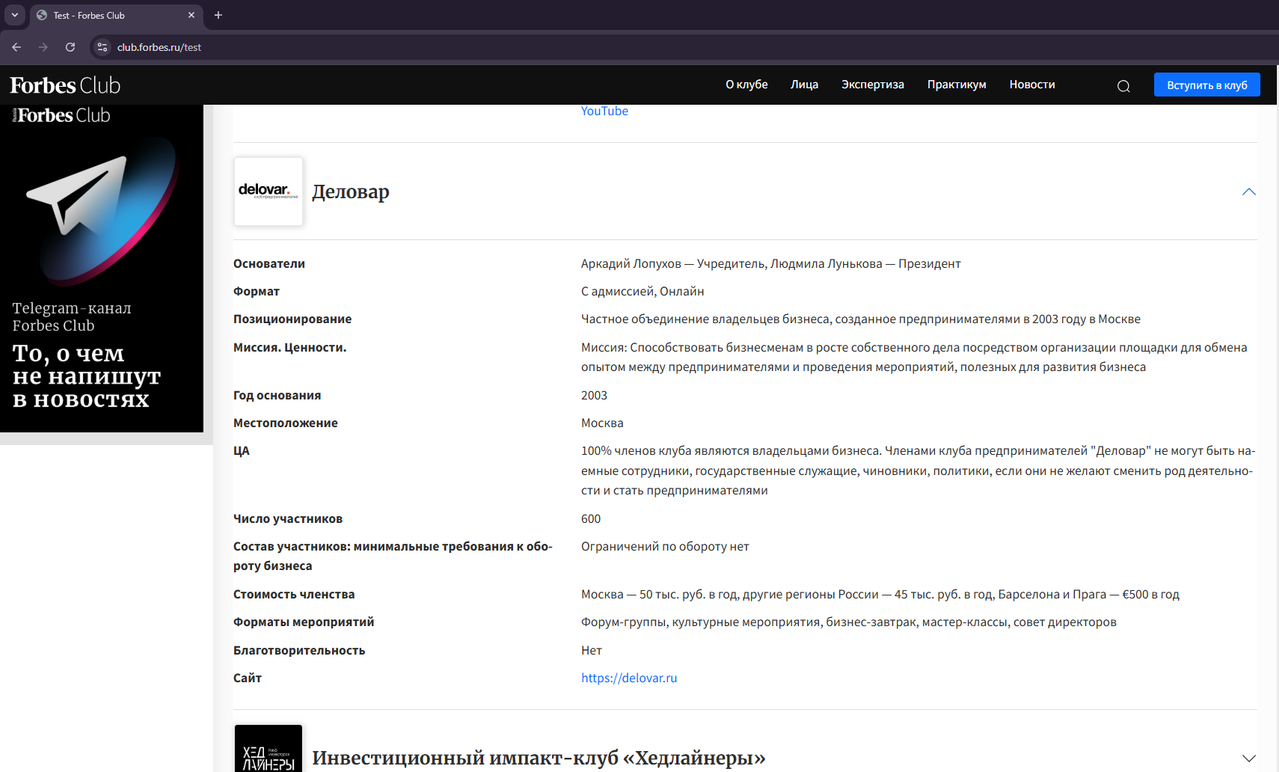Screen dimensions: 1279x772
Task: Click the Вступить в клуб button
Action: click(1207, 85)
